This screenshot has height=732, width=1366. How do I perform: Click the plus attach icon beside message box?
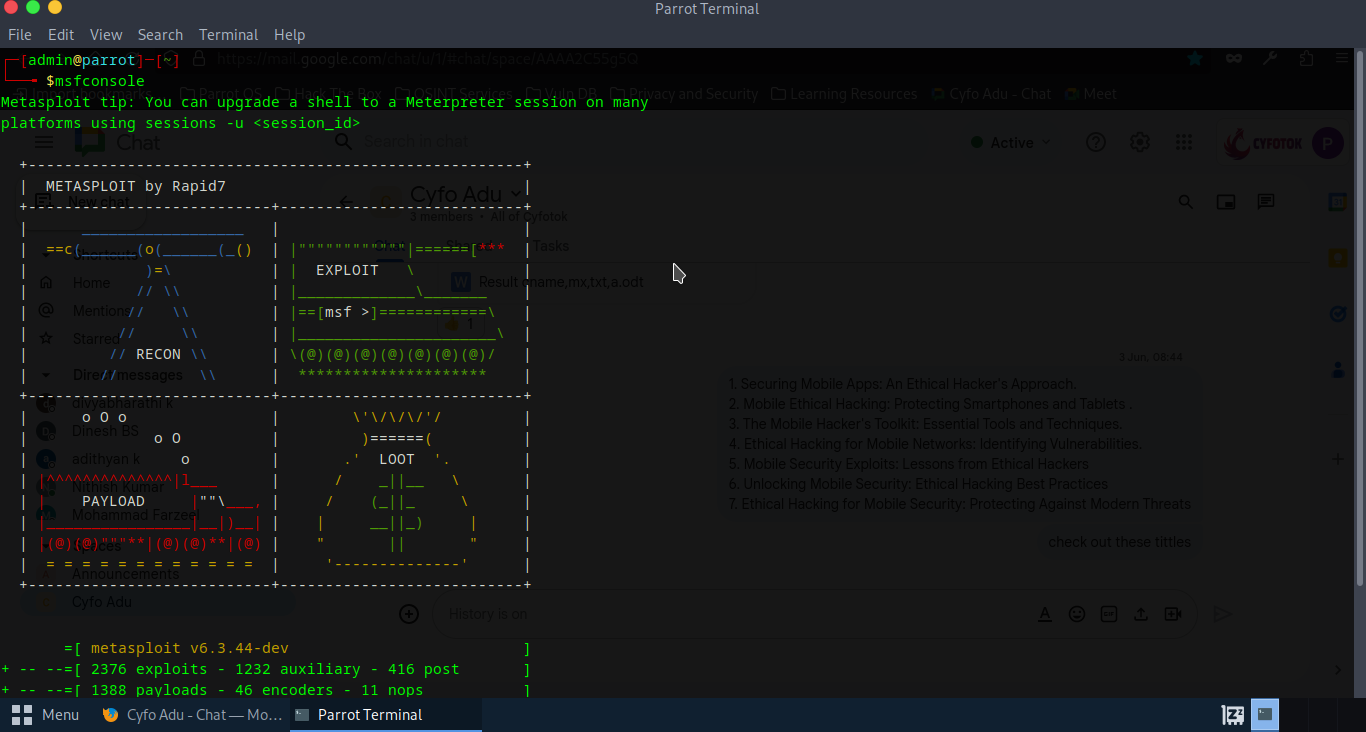(409, 614)
